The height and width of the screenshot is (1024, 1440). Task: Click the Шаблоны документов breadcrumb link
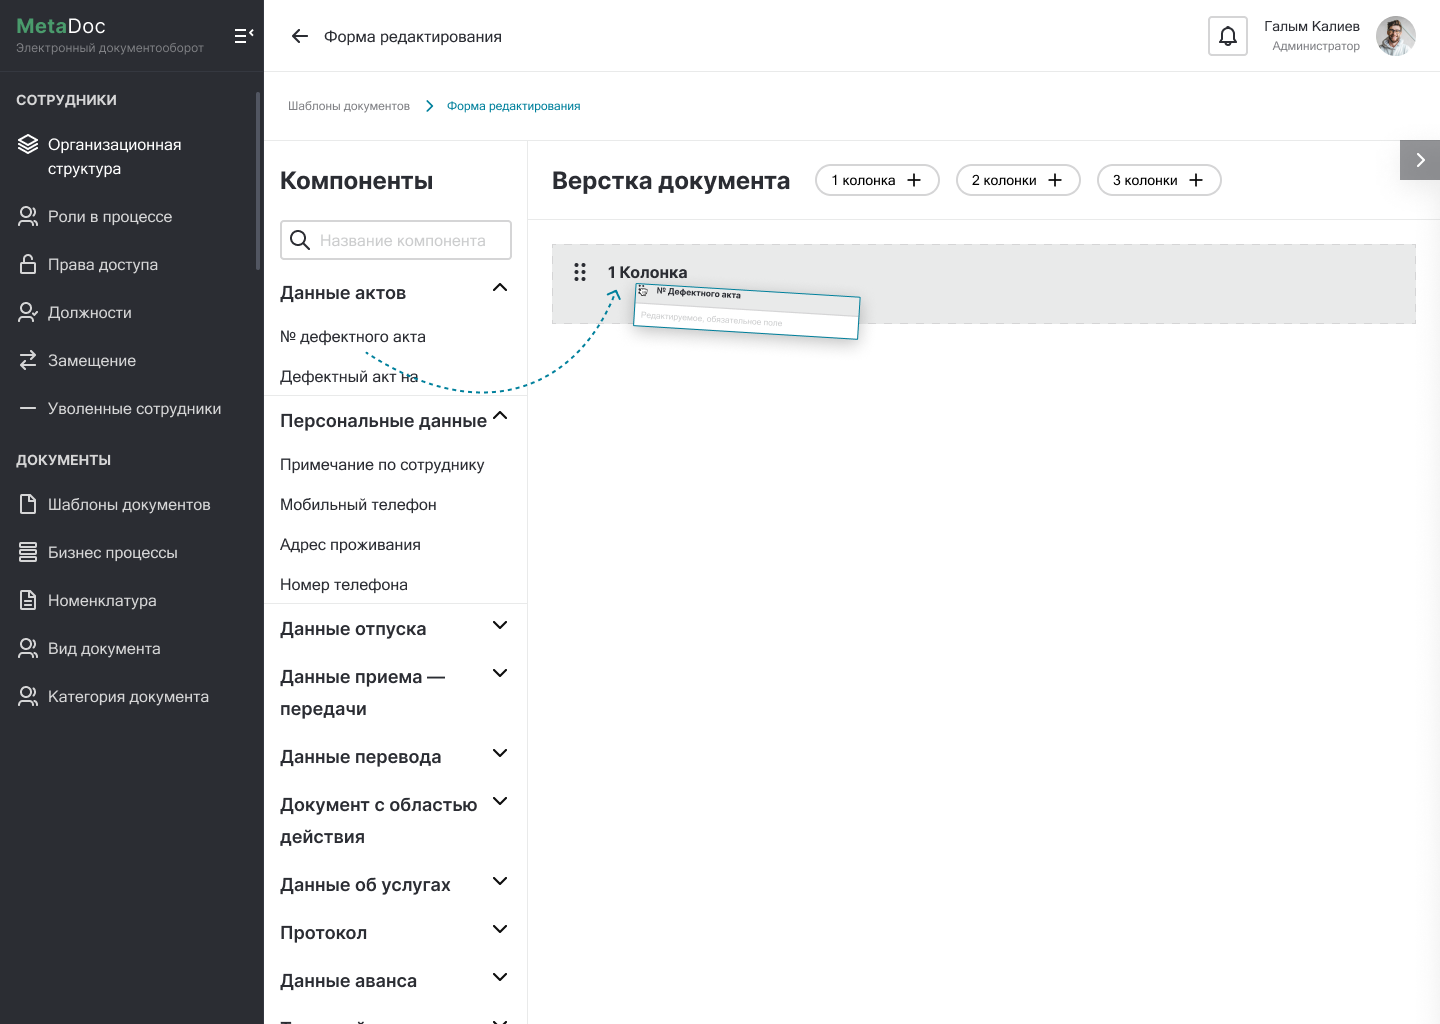click(x=349, y=106)
